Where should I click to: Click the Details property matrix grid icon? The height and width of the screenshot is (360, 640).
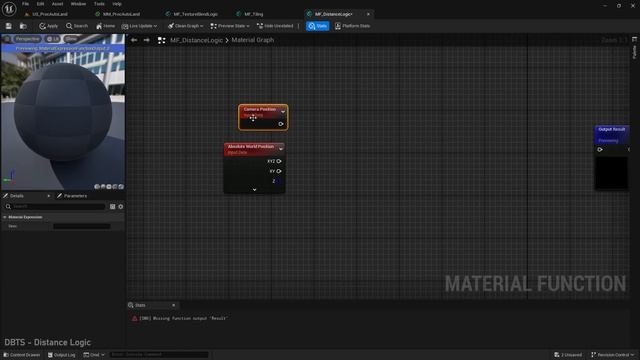click(113, 207)
